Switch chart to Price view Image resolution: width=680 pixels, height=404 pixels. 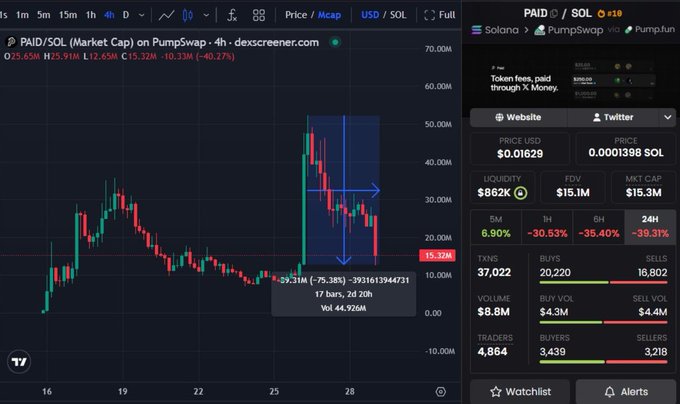point(296,15)
